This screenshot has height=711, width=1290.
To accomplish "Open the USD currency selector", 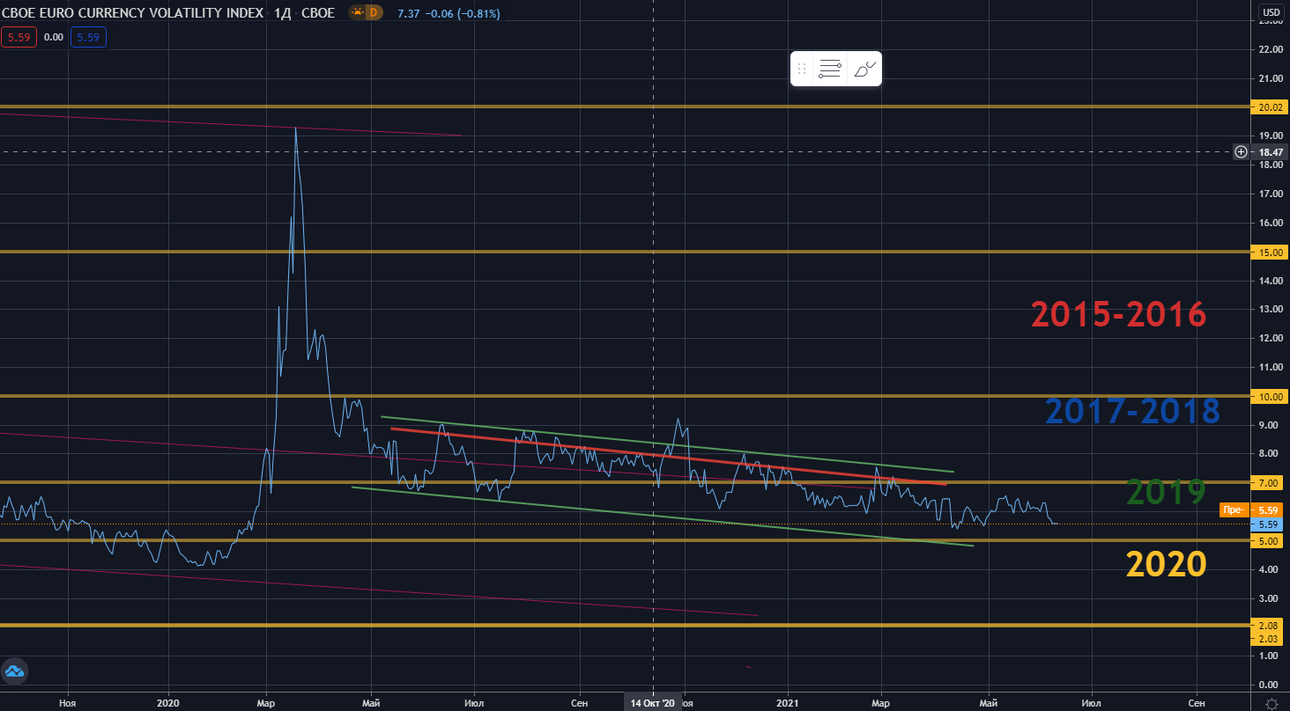I will [1270, 13].
